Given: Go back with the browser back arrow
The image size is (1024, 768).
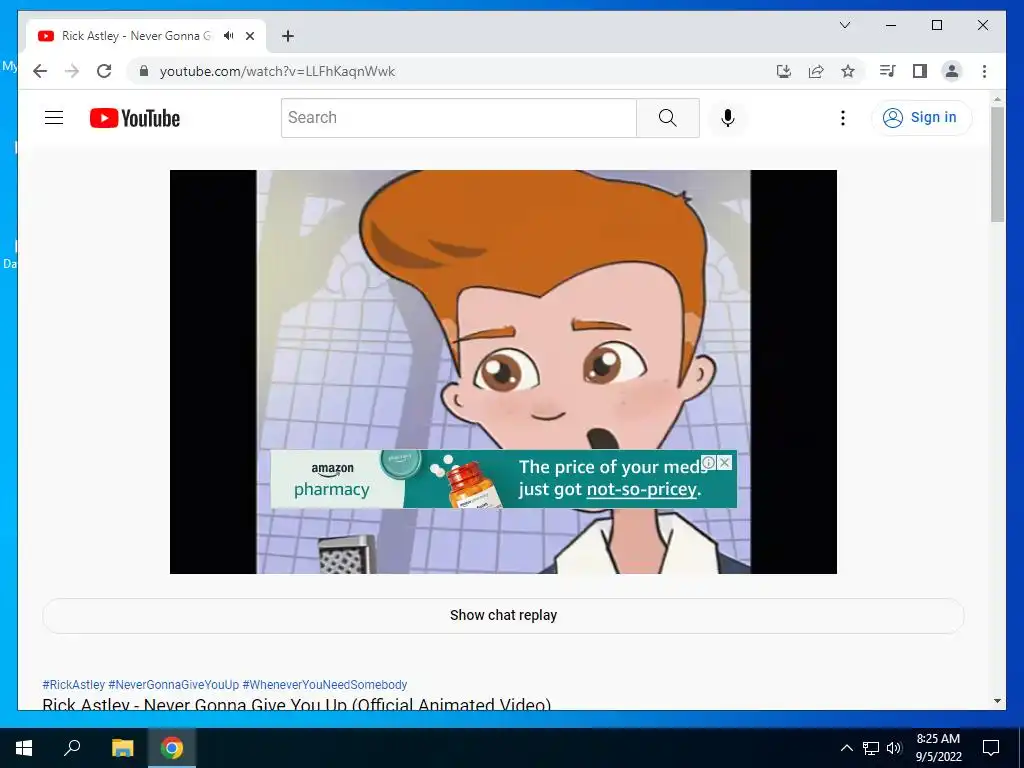Looking at the screenshot, I should click(40, 71).
